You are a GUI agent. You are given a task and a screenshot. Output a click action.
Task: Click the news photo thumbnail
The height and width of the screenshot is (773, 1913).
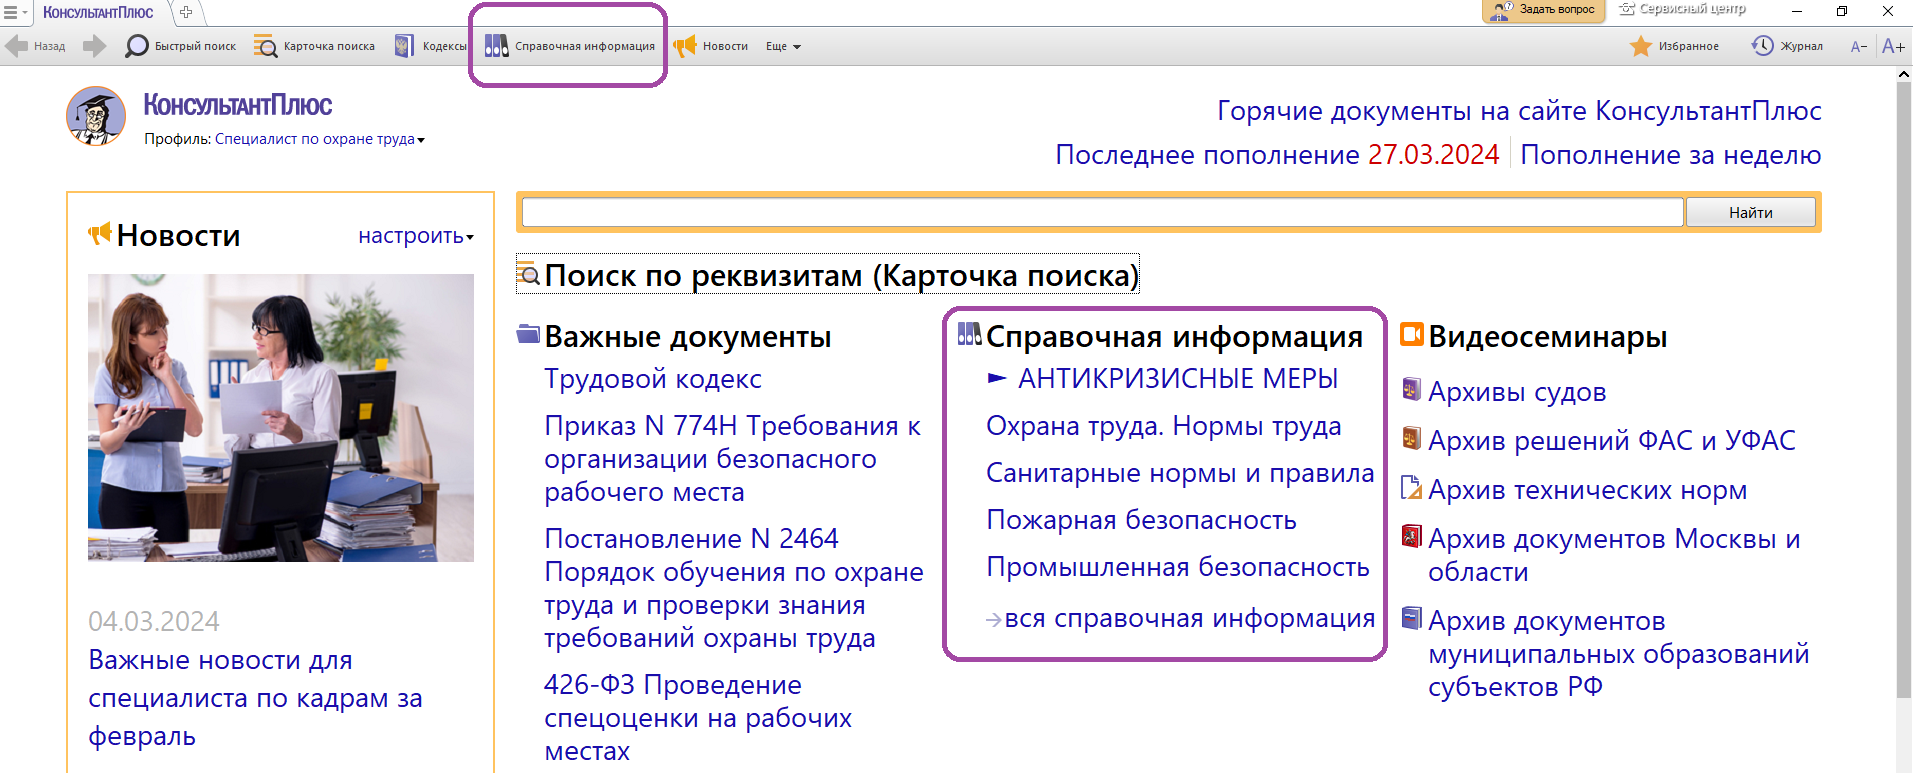click(x=281, y=418)
